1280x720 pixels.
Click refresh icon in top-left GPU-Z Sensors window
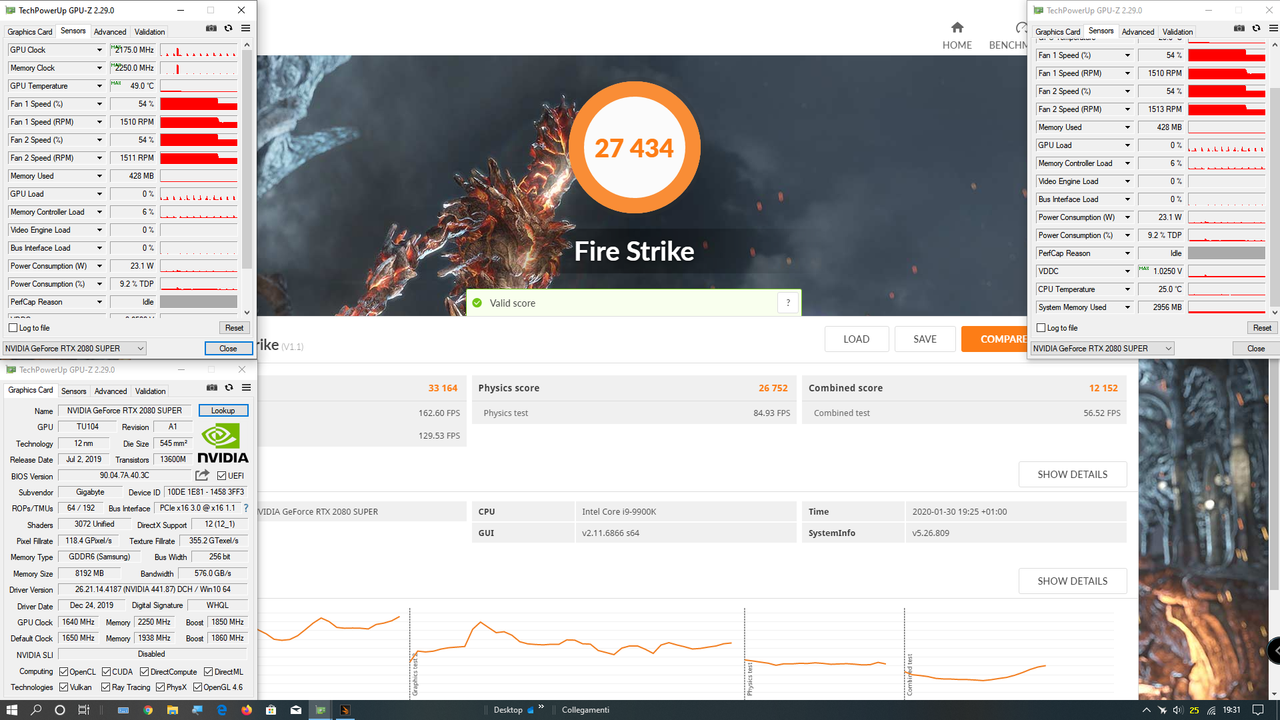tap(228, 29)
